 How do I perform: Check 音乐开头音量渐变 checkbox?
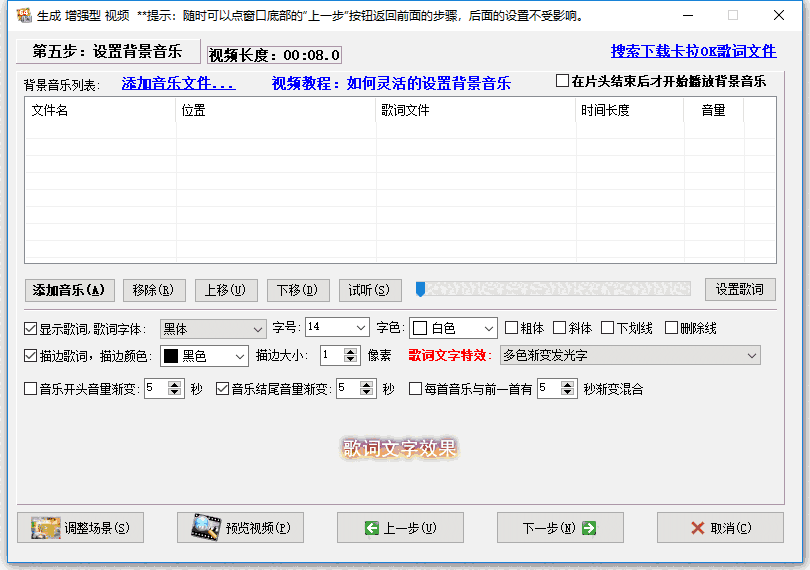30,389
